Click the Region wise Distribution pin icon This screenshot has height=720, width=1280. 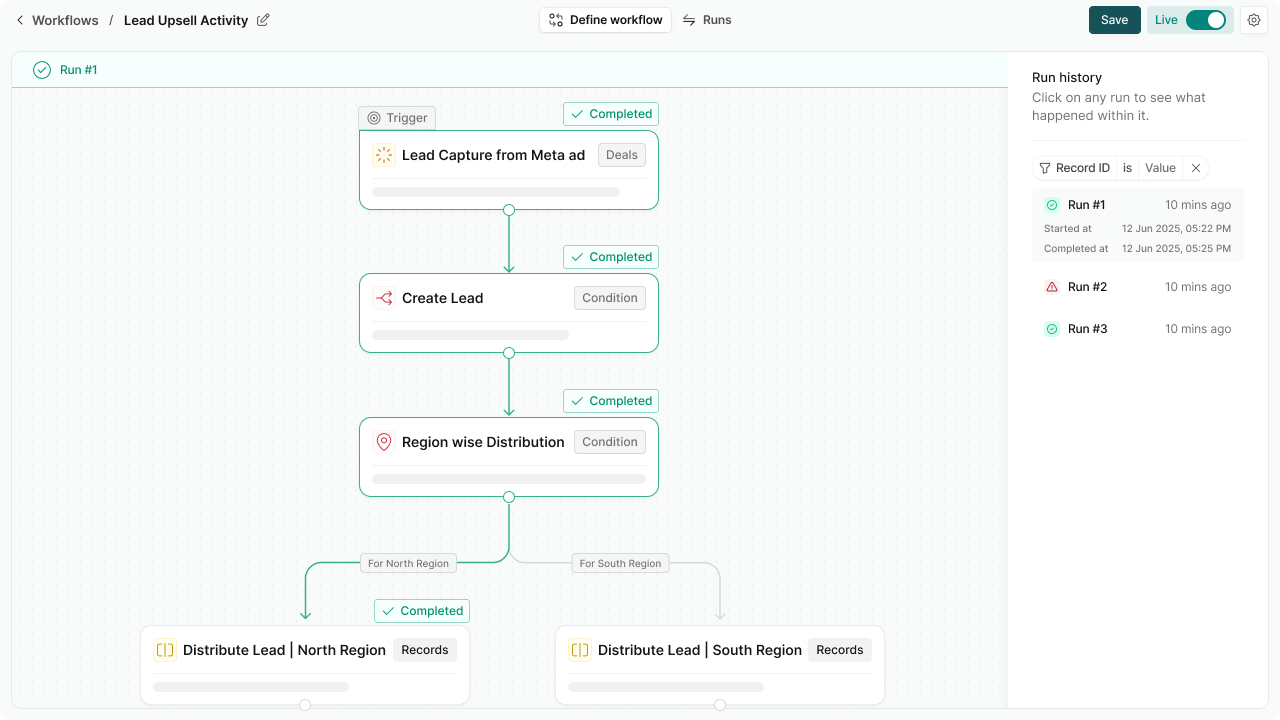[x=384, y=442]
